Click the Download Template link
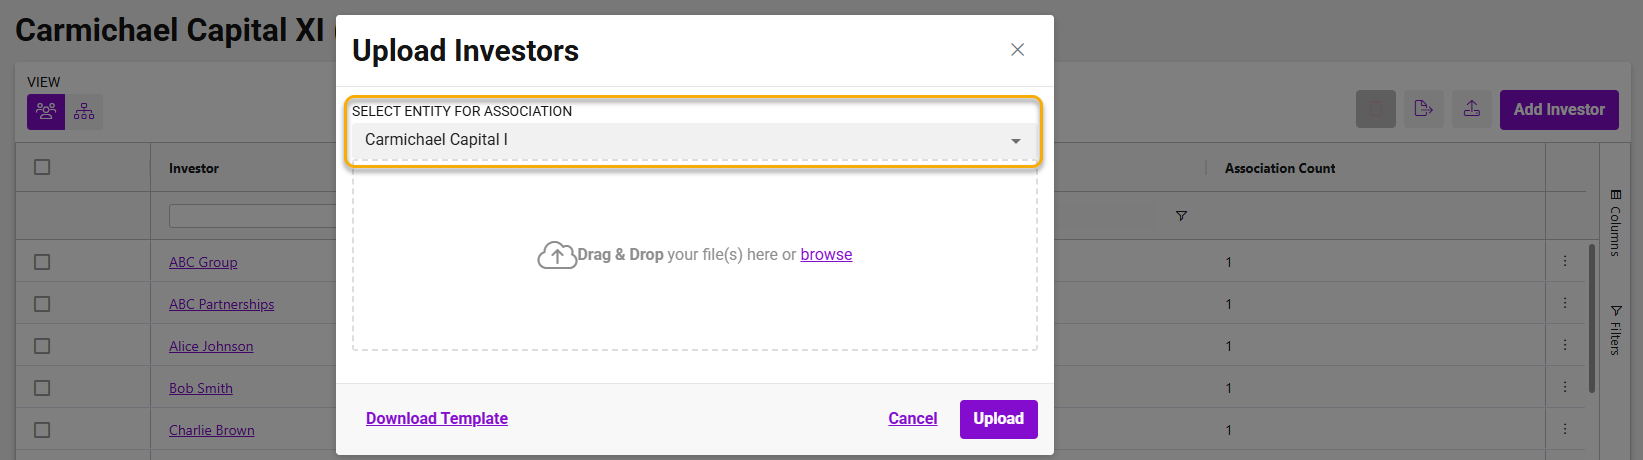This screenshot has height=460, width=1643. pyautogui.click(x=437, y=419)
